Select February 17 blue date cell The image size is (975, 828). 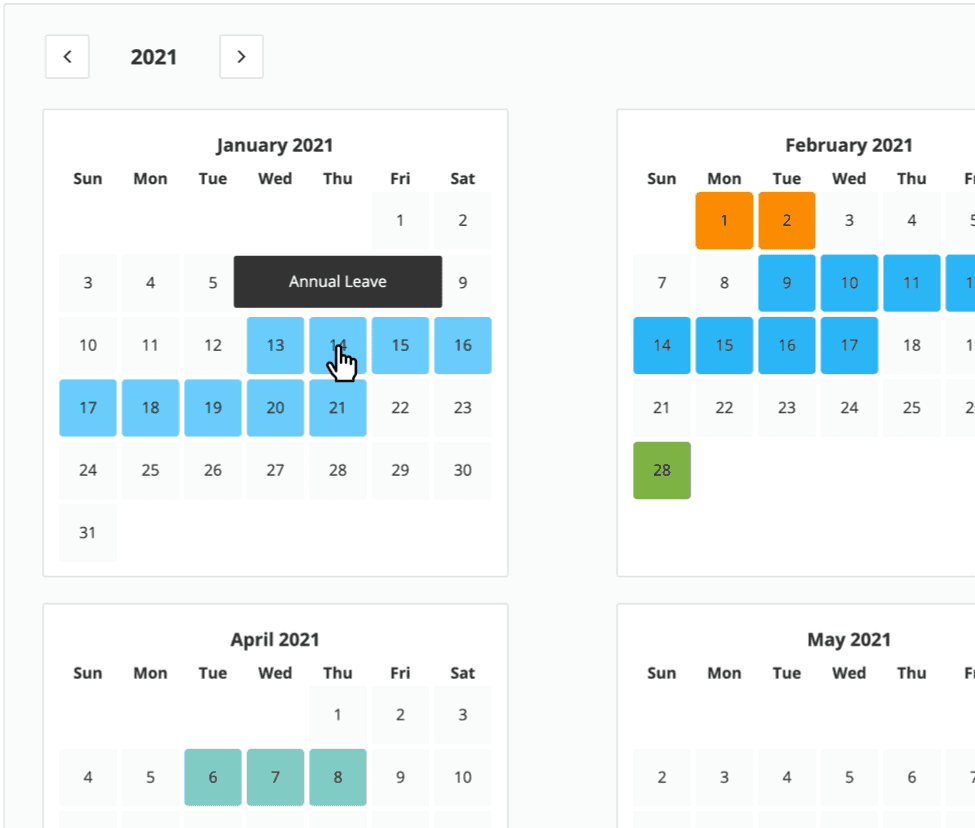849,346
